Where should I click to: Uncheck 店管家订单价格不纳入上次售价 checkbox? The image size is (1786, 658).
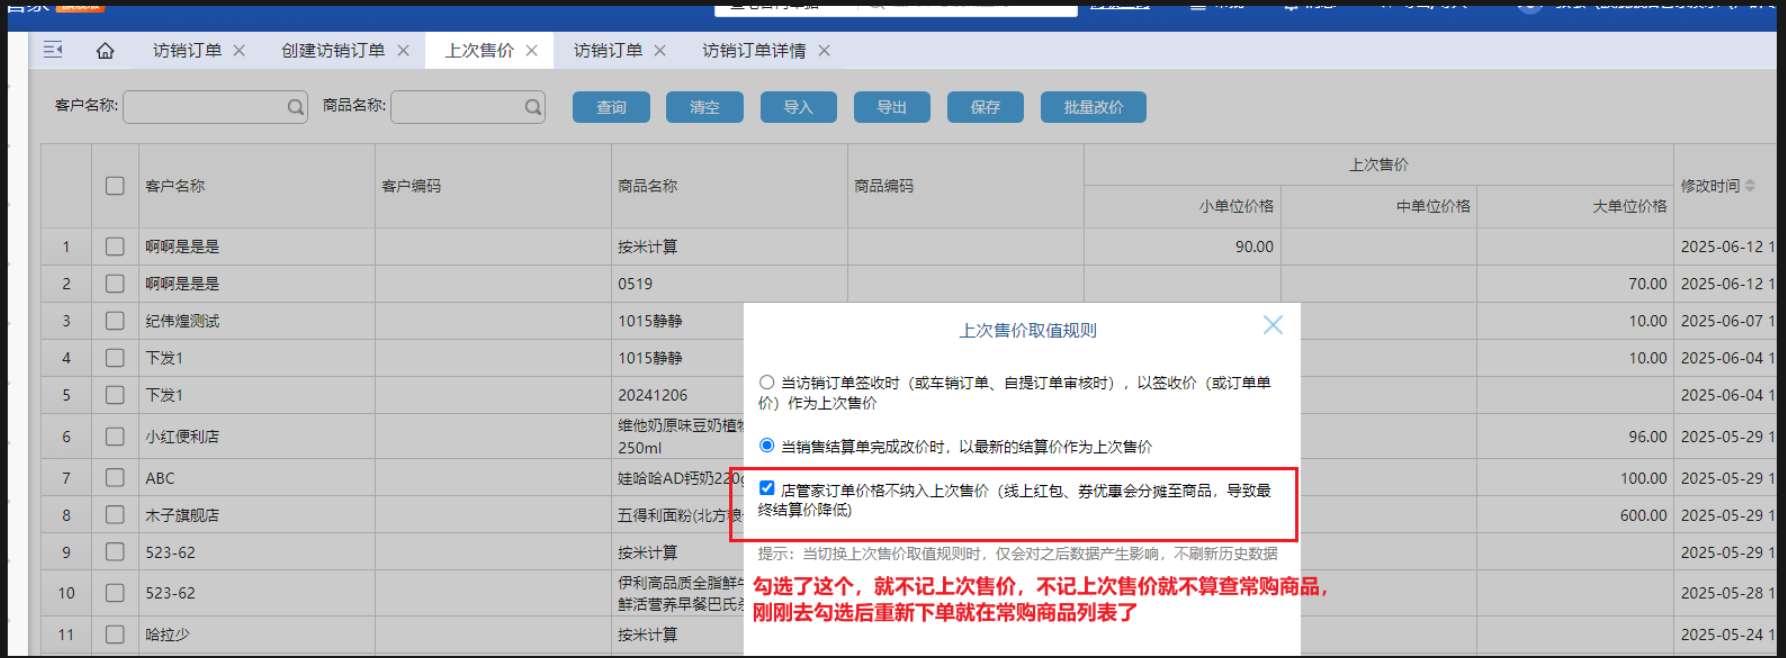(x=767, y=488)
